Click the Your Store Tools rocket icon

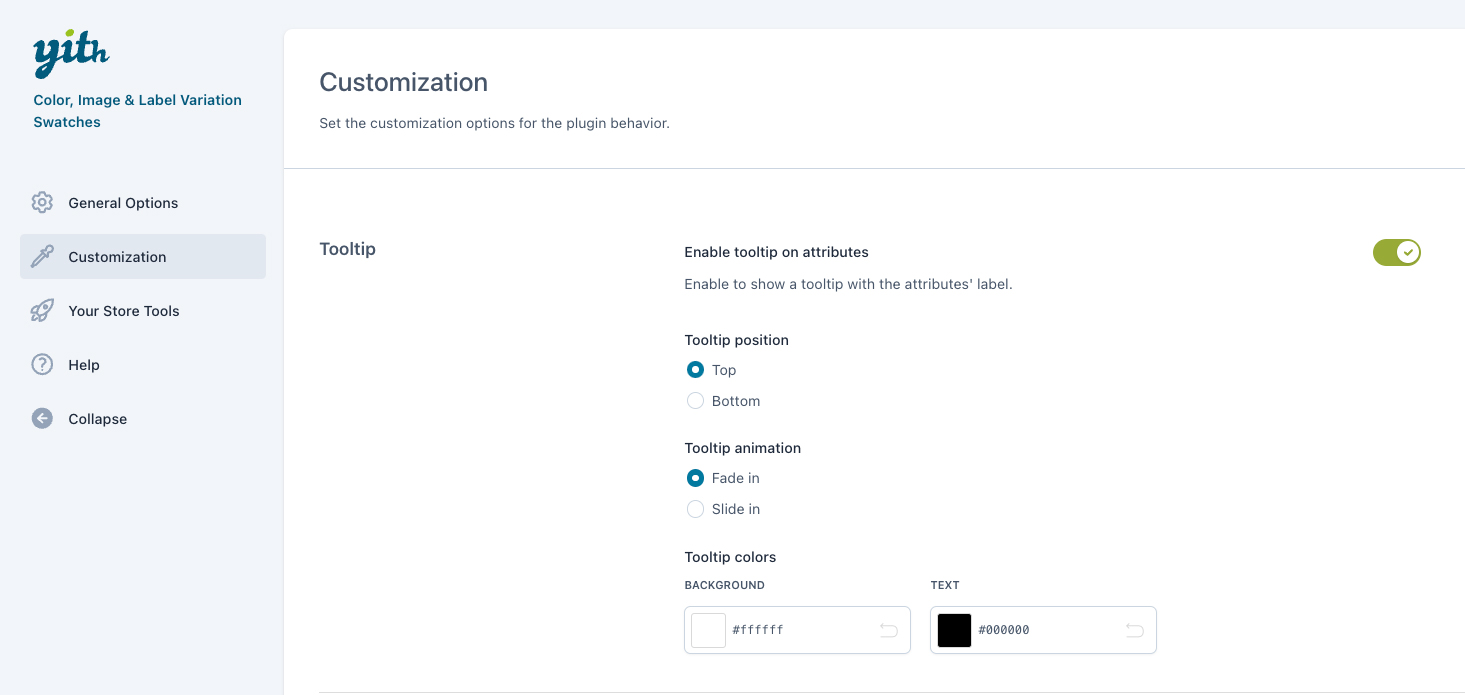42,311
